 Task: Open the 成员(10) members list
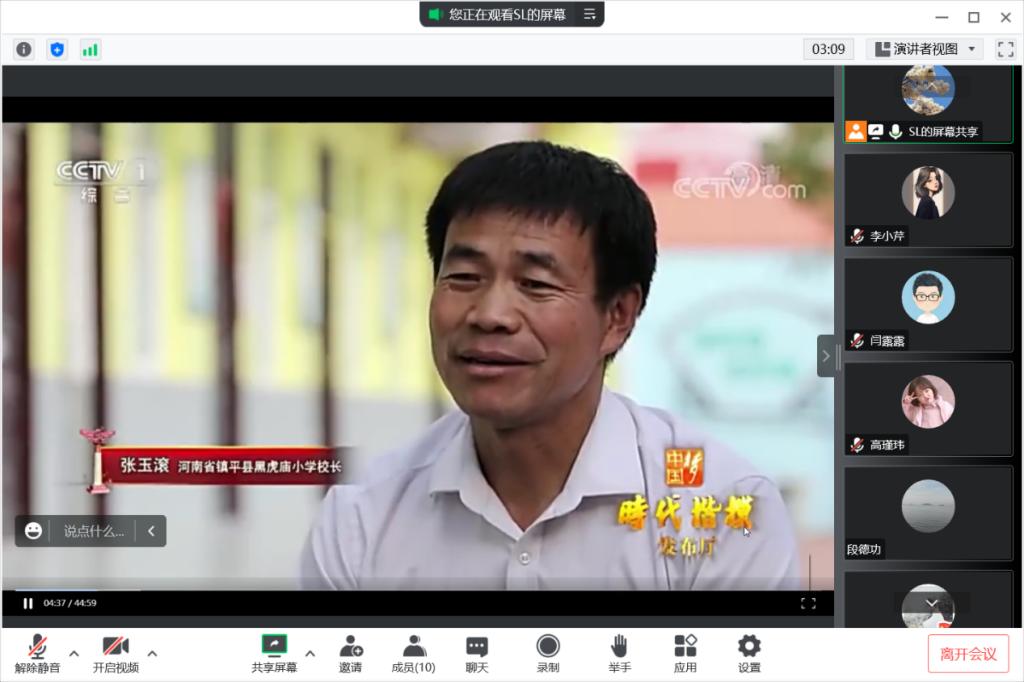(x=413, y=654)
